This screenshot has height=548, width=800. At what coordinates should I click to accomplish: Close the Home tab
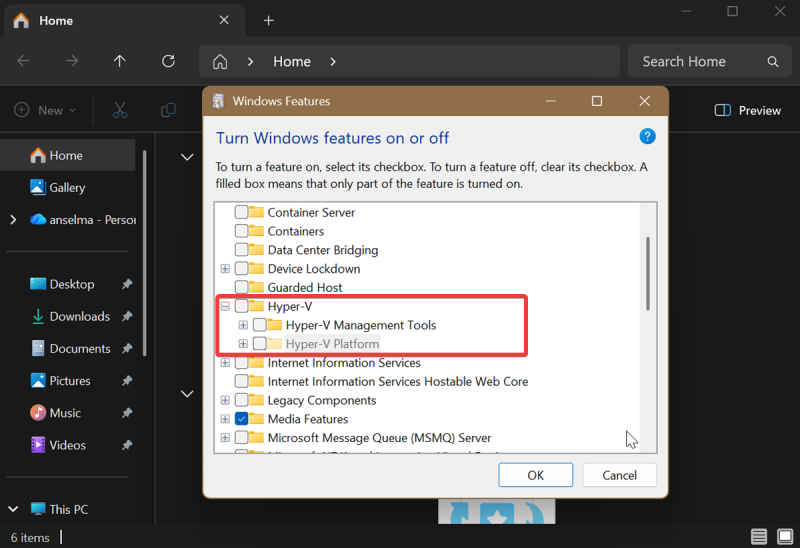(224, 20)
